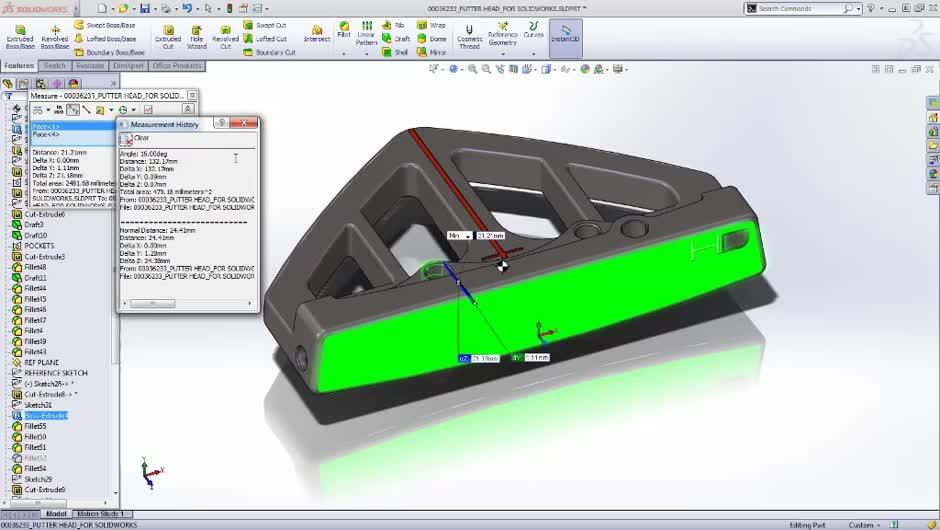The height and width of the screenshot is (530, 940).
Task: Switch to the Sketch tab
Action: [x=54, y=66]
